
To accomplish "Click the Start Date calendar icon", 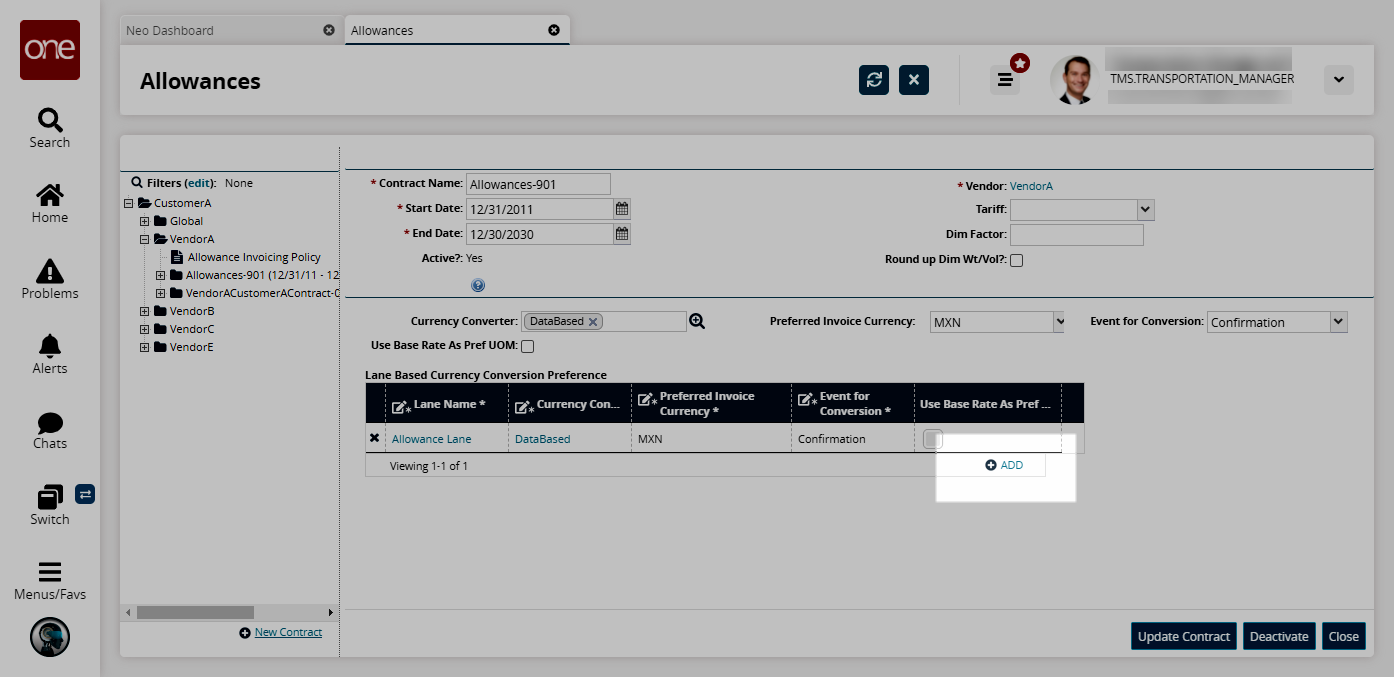I will pos(622,209).
